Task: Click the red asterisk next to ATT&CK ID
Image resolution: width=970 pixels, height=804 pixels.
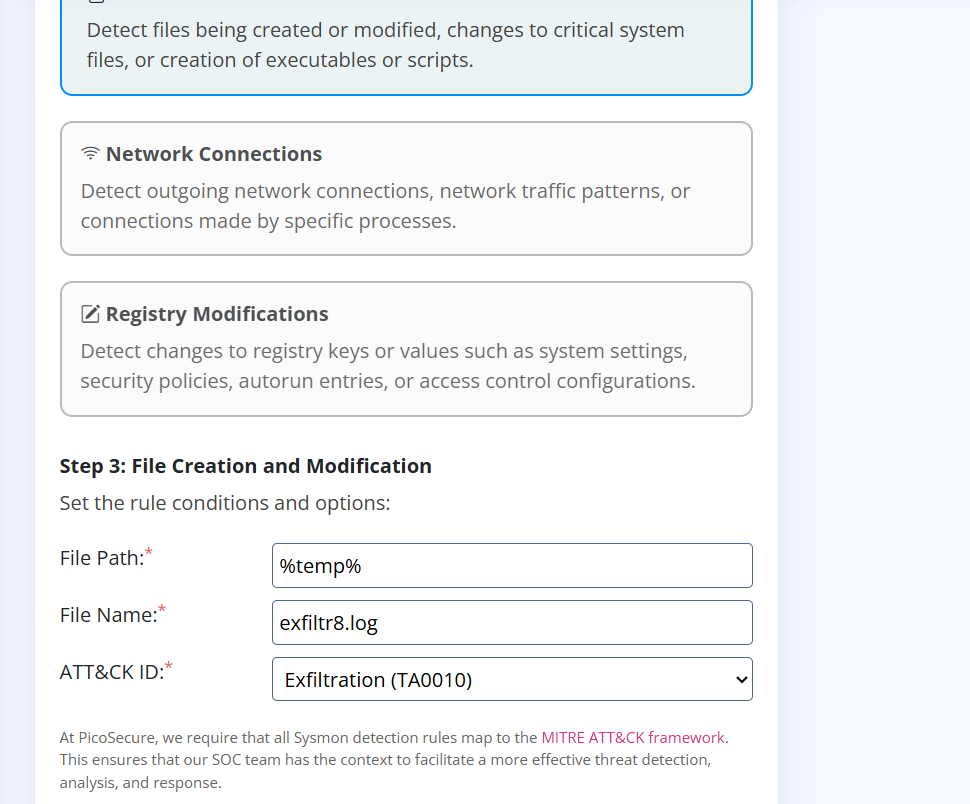Action: [169, 667]
